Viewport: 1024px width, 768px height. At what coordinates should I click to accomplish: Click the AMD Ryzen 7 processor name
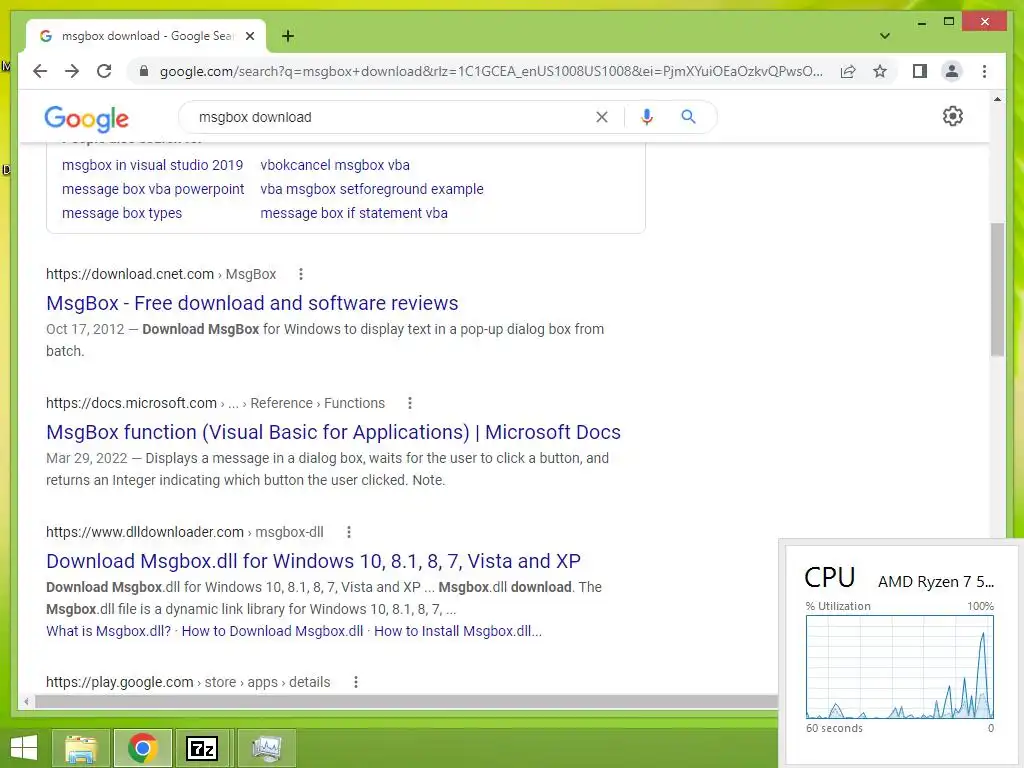[x=935, y=581]
